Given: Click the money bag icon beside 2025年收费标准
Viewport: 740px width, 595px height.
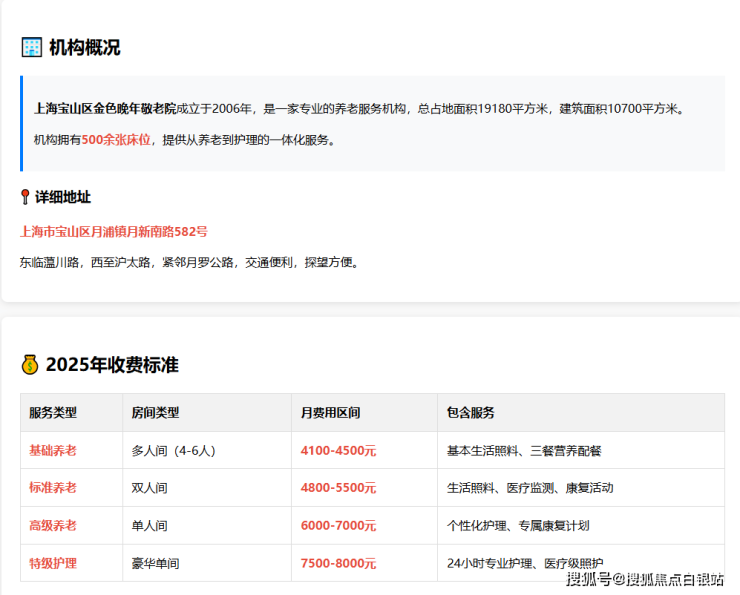Looking at the screenshot, I should click(30, 365).
